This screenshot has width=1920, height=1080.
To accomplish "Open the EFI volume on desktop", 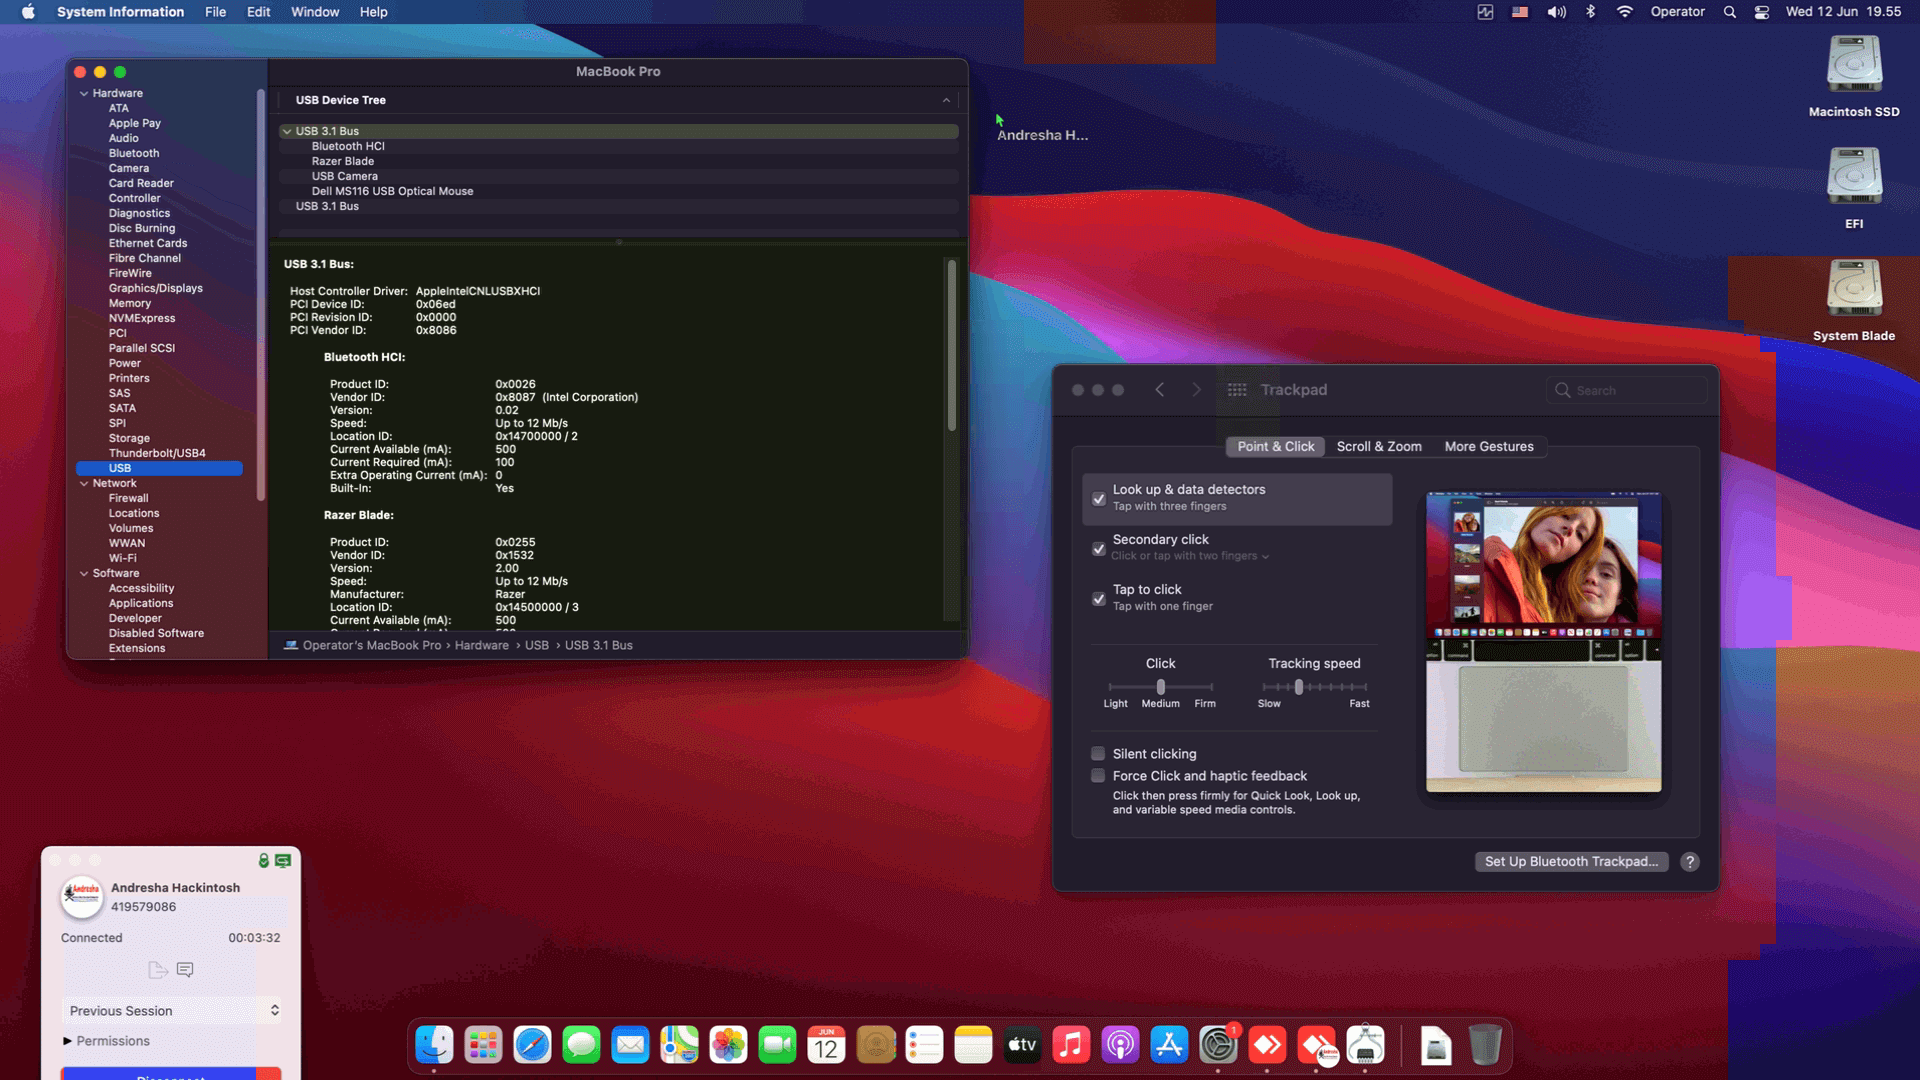I will pyautogui.click(x=1854, y=188).
